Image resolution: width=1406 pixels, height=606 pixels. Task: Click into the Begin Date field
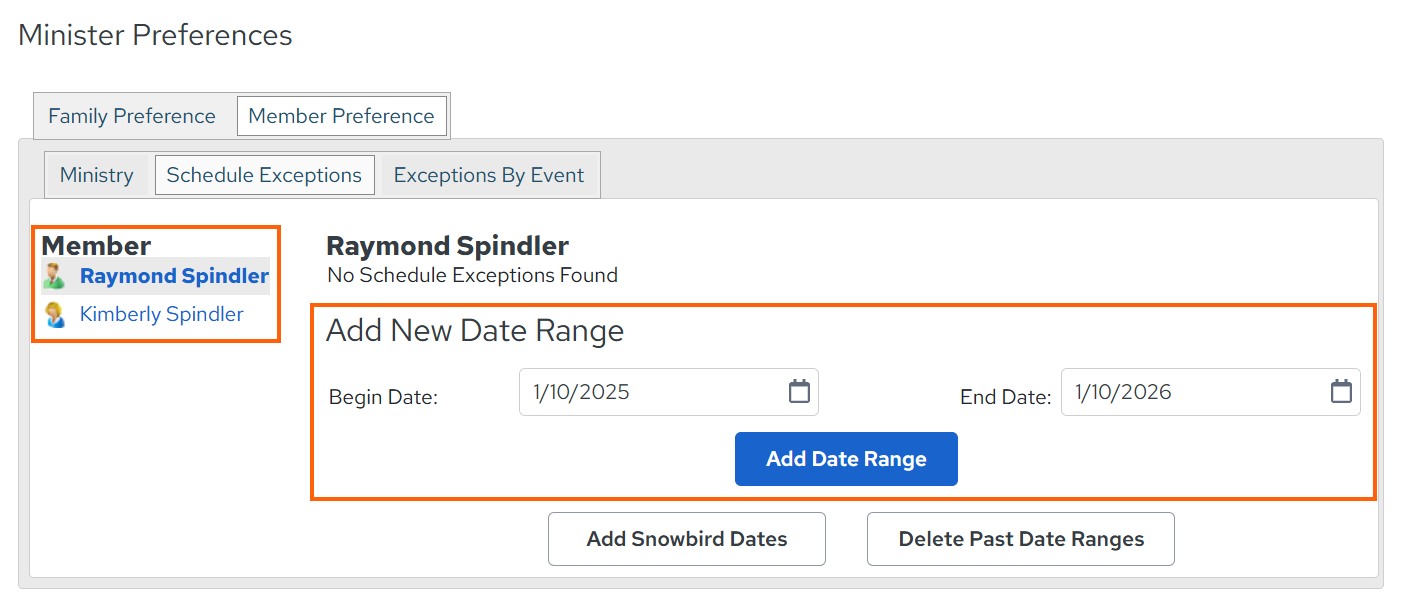click(x=669, y=392)
